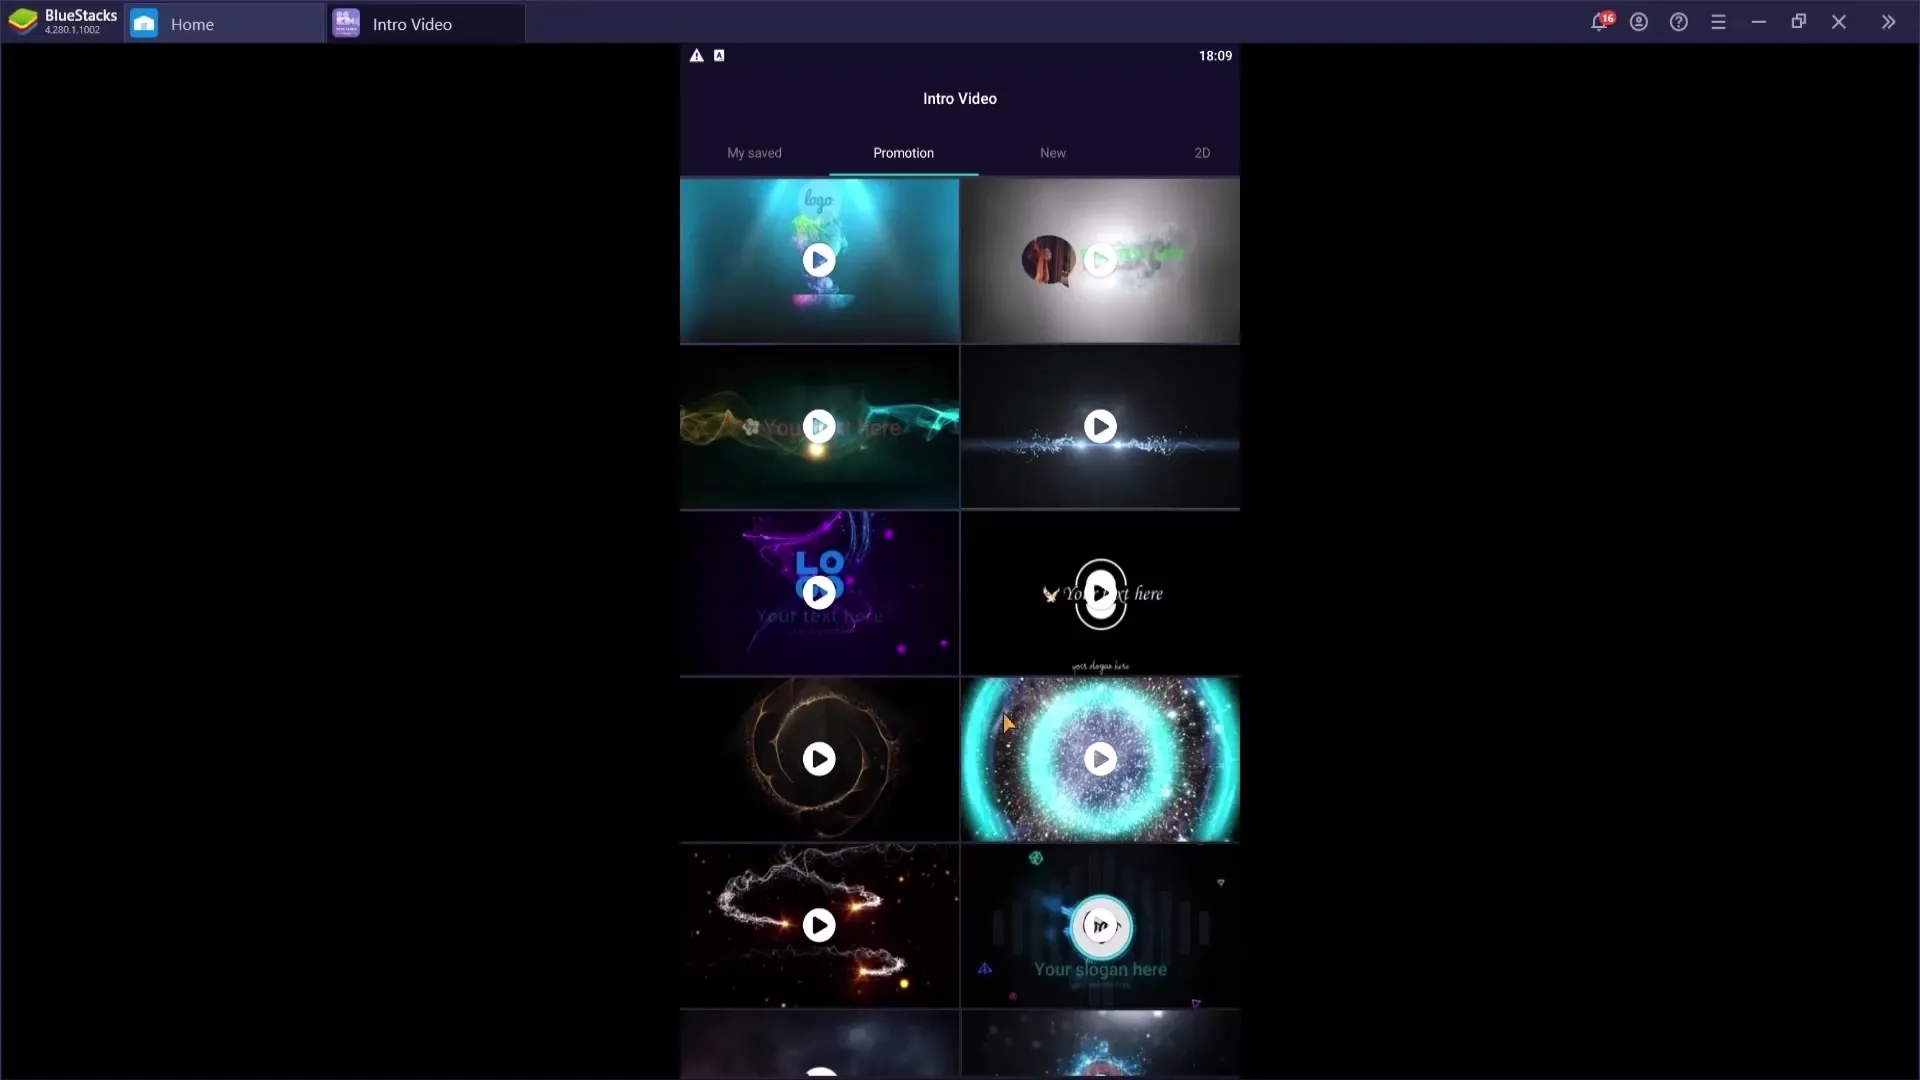This screenshot has width=1920, height=1080.
Task: Click the 18:09 clock in status bar
Action: [x=1215, y=56]
